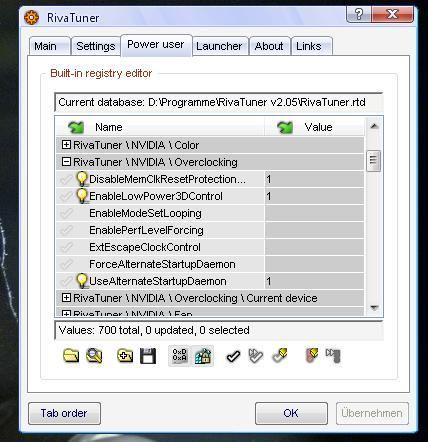The width and height of the screenshot is (428, 442).
Task: Toggle checkmark for DisableMemClkResetProtection row
Action: click(x=66, y=179)
